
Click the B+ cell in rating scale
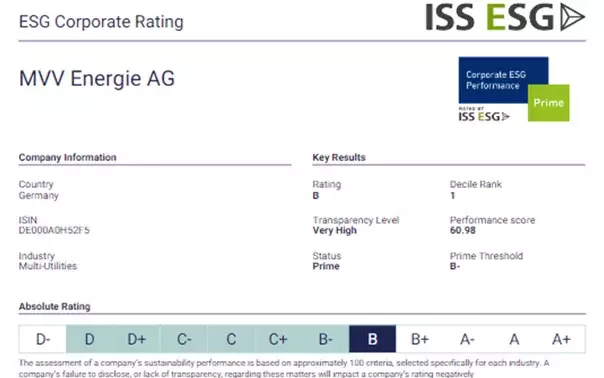[x=420, y=339]
